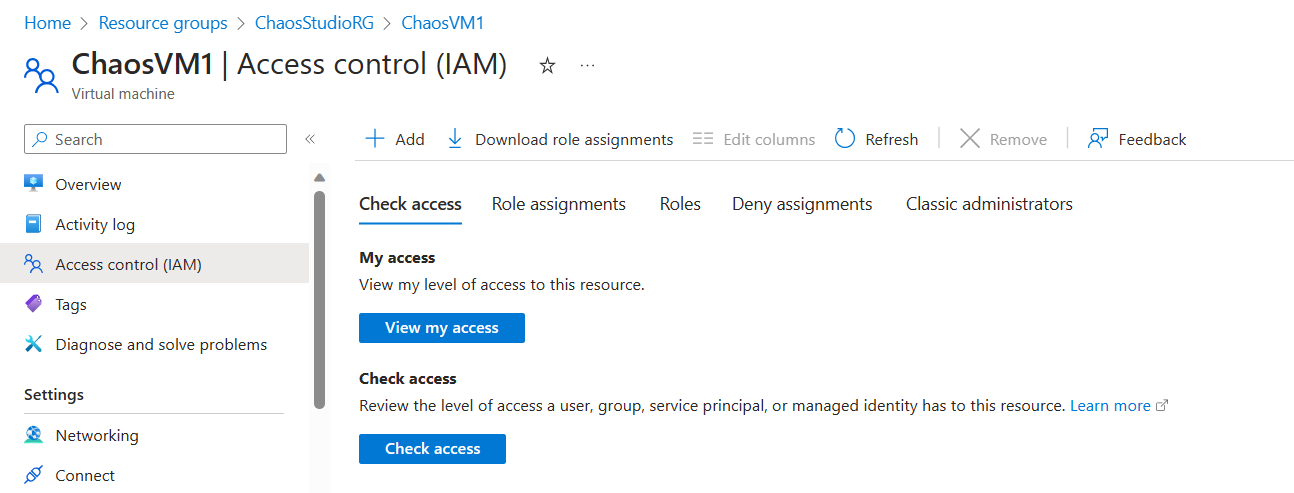Open the Activity log menu item
The width and height of the screenshot is (1294, 493).
pos(94,224)
